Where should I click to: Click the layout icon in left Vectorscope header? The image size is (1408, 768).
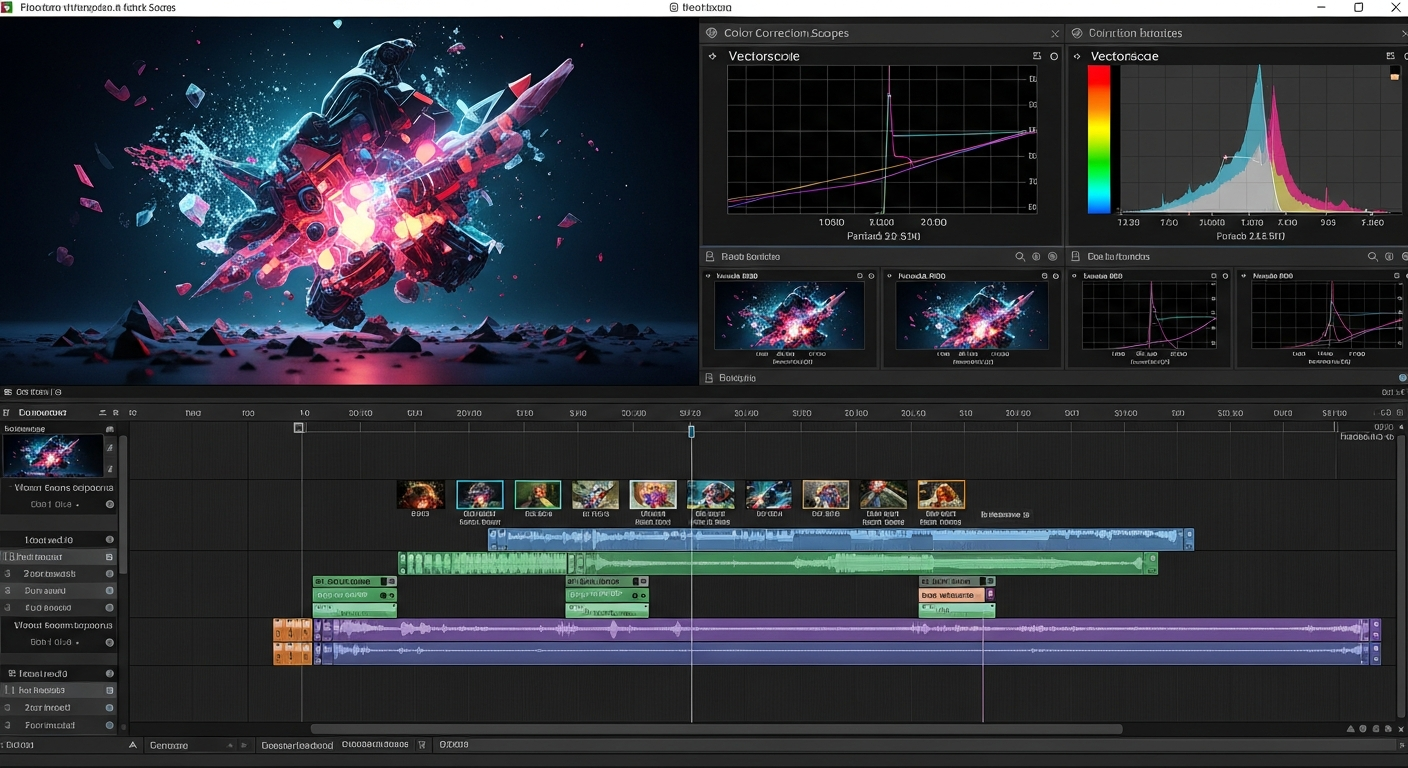pyautogui.click(x=1037, y=56)
